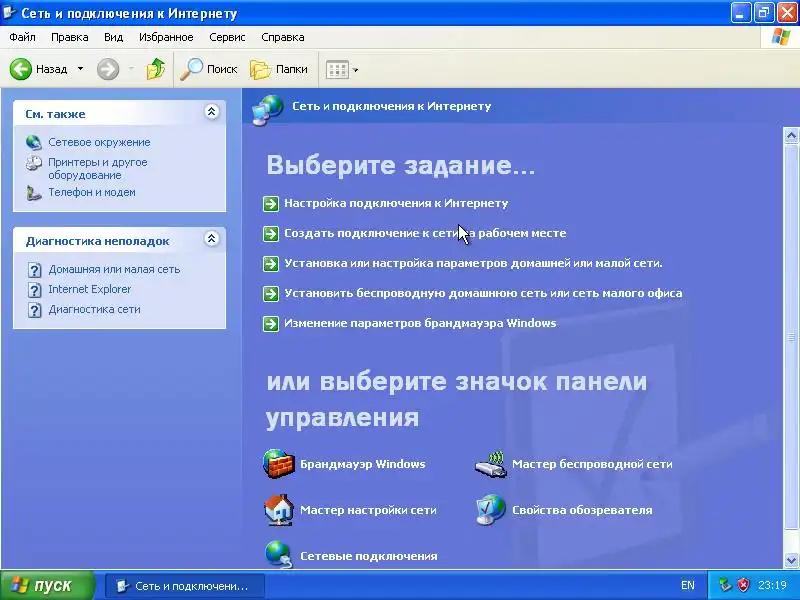This screenshot has height=600, width=800.
Task: Click the Свойства обозревателя icon
Action: coord(490,510)
